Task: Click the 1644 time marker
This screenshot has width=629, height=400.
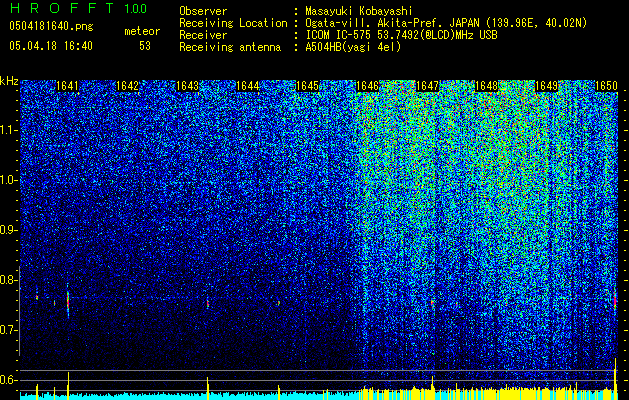Action: 248,86
